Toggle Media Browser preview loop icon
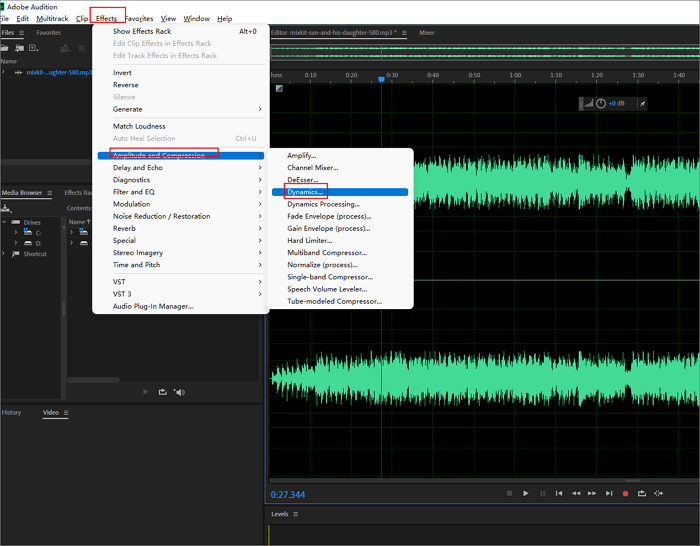Image resolution: width=700 pixels, height=546 pixels. click(162, 392)
